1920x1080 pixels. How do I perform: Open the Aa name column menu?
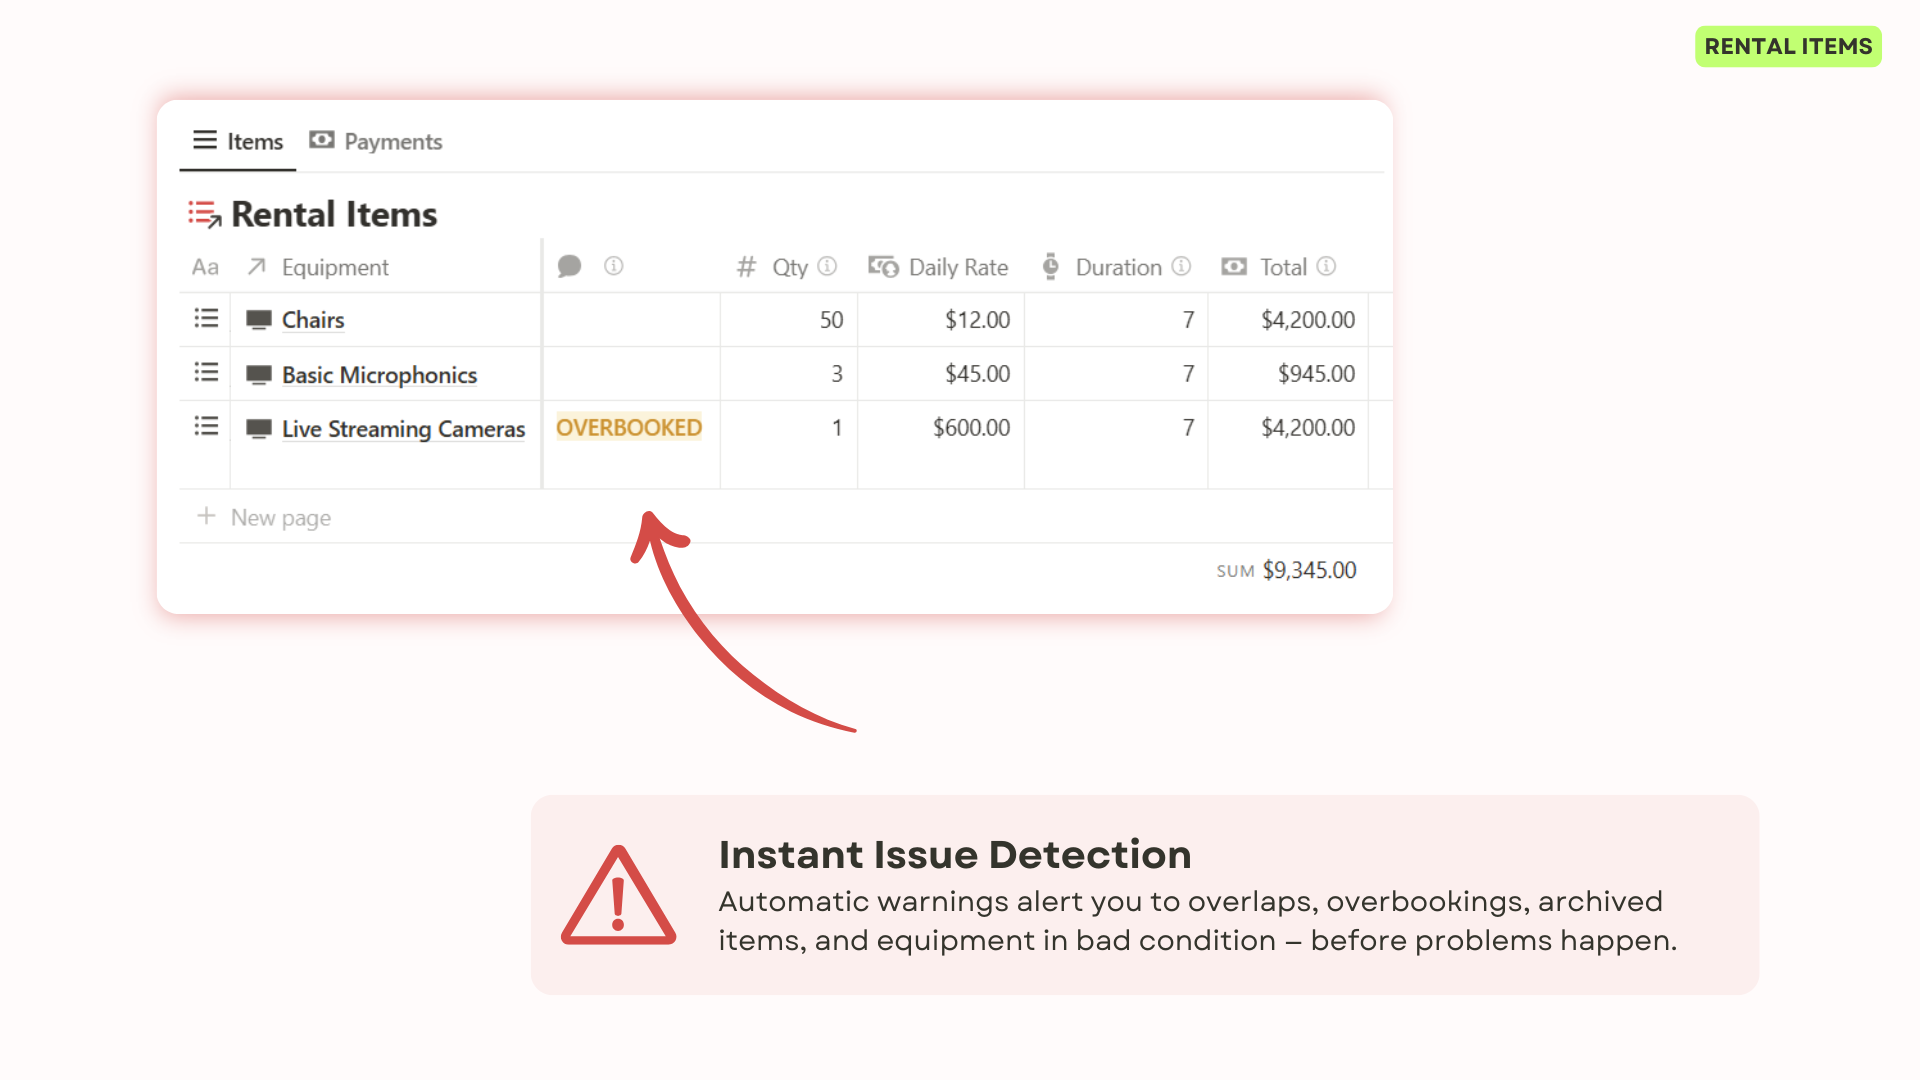point(205,267)
